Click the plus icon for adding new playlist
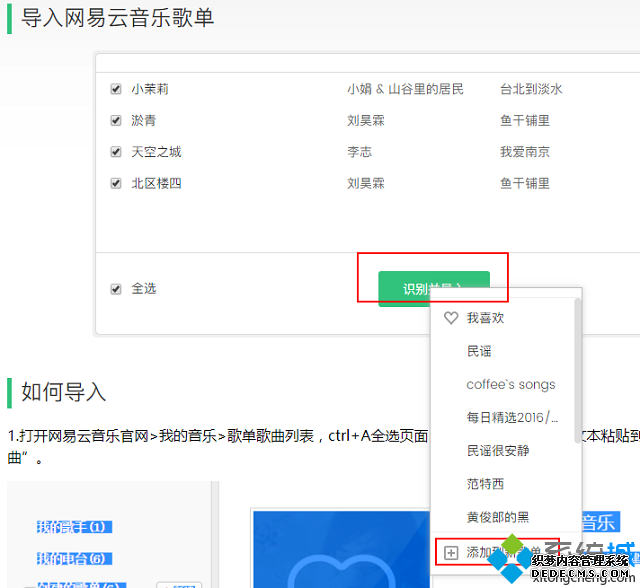This screenshot has height=588, width=640. (x=451, y=553)
